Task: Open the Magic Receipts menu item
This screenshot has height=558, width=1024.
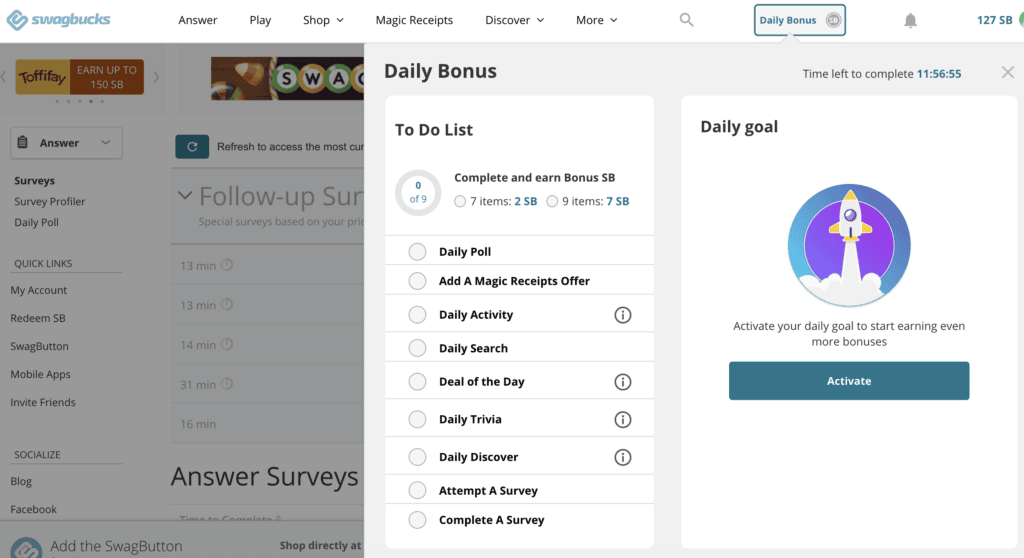Action: (x=414, y=20)
